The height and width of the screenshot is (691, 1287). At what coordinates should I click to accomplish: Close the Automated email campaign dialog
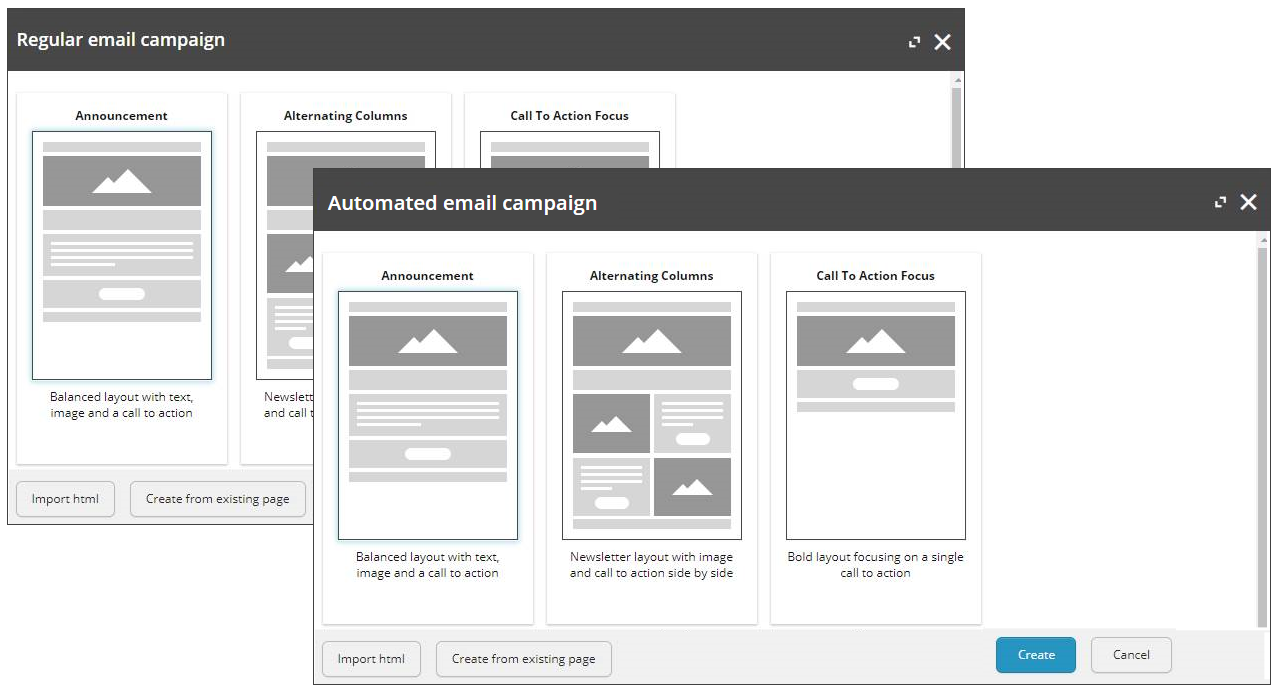1248,202
